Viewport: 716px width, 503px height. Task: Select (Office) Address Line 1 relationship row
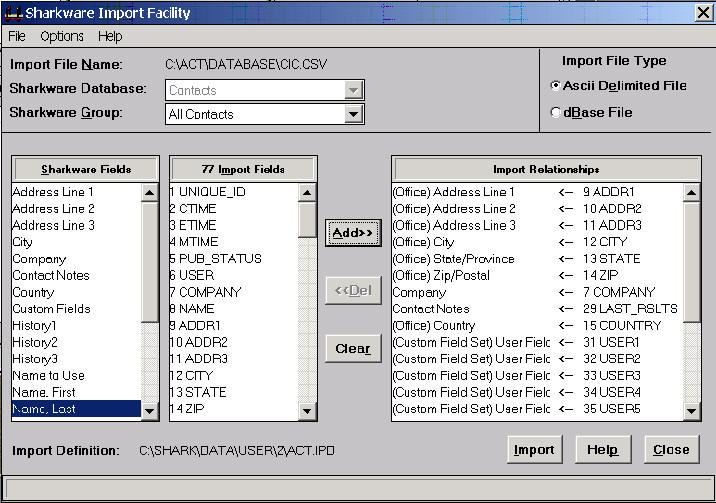pyautogui.click(x=537, y=192)
